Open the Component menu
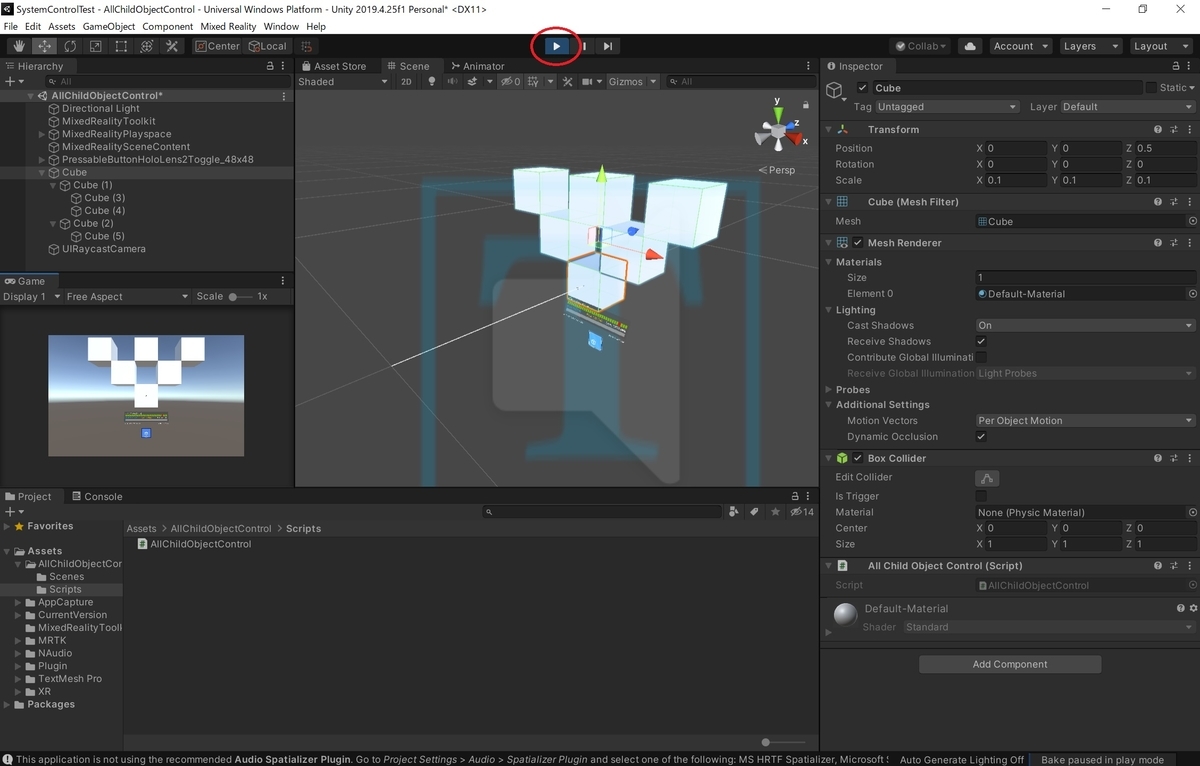This screenshot has height=766, width=1200. click(168, 26)
